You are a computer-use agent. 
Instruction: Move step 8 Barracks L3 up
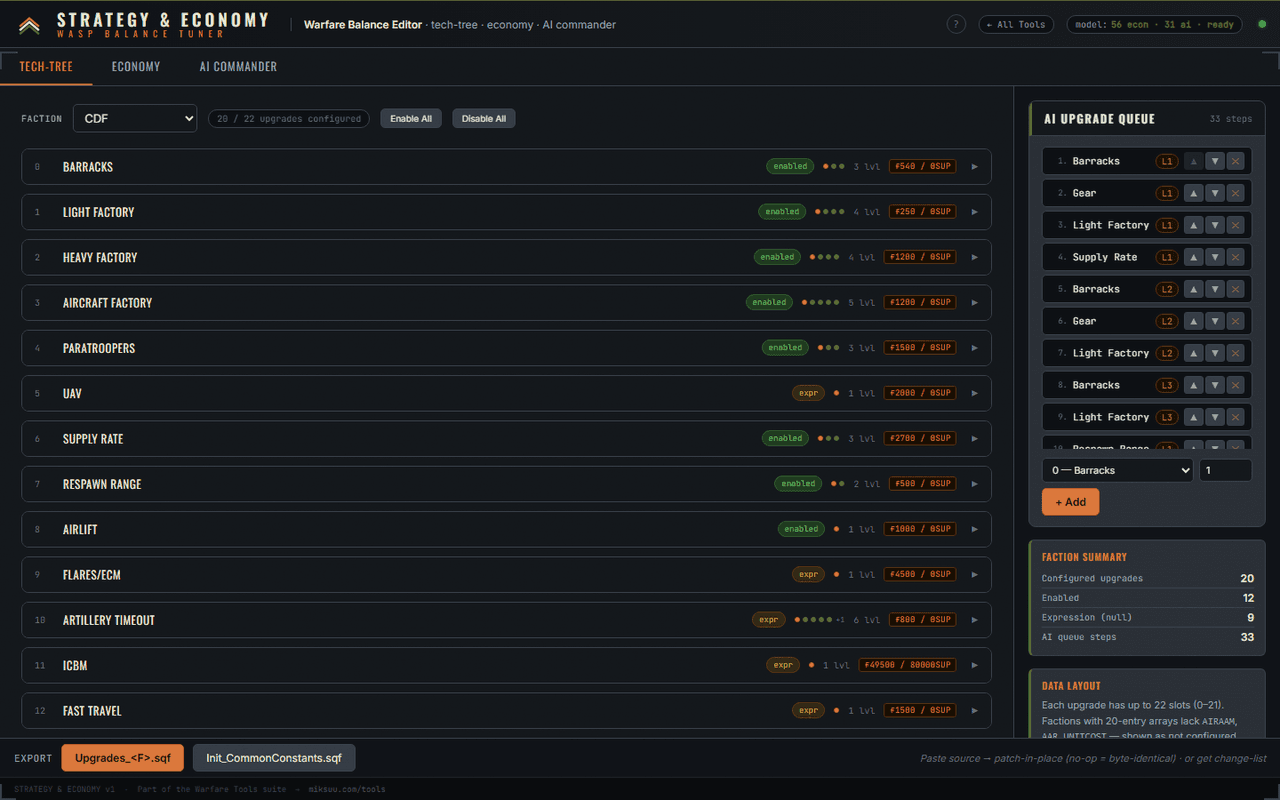(x=1193, y=385)
